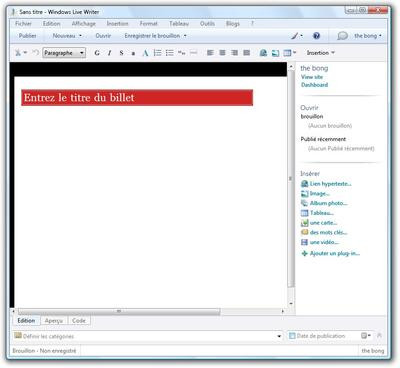Click toolbar insert hyperlink icon
The width and height of the screenshot is (400, 368).
pyautogui.click(x=263, y=53)
